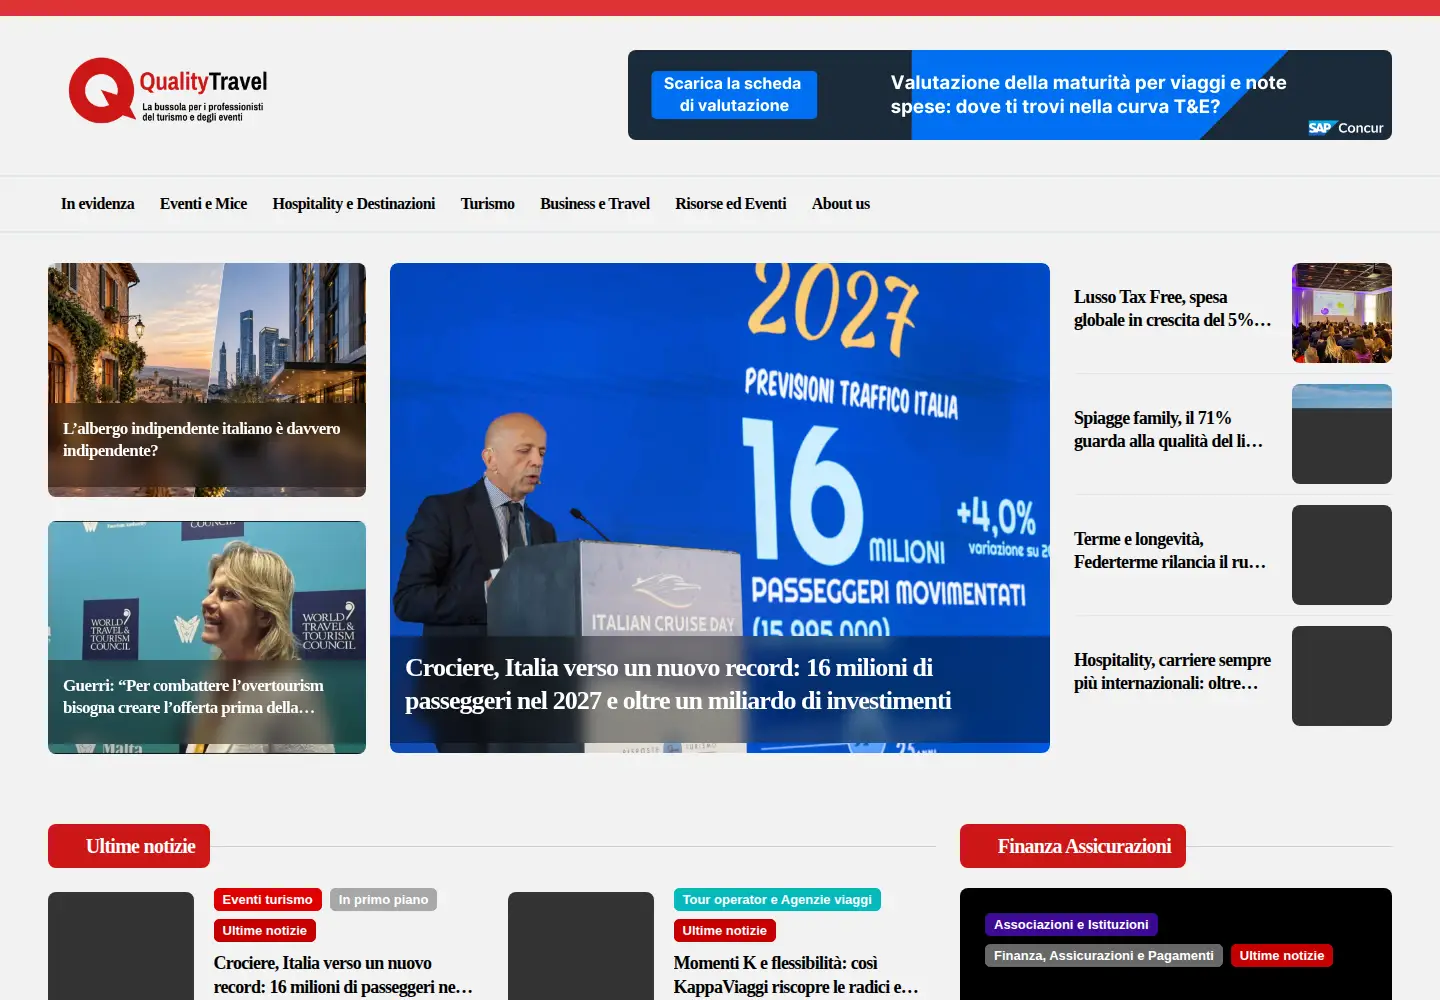This screenshot has height=1000, width=1440.
Task: Click the thumbnail beside Momenti K item
Action: coord(581,946)
